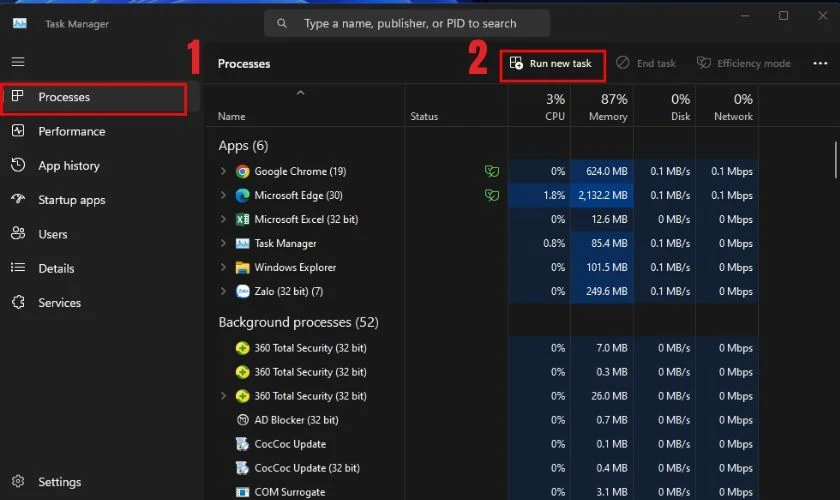
Task: Expand the third 360 Total Security row
Action: pyautogui.click(x=223, y=396)
